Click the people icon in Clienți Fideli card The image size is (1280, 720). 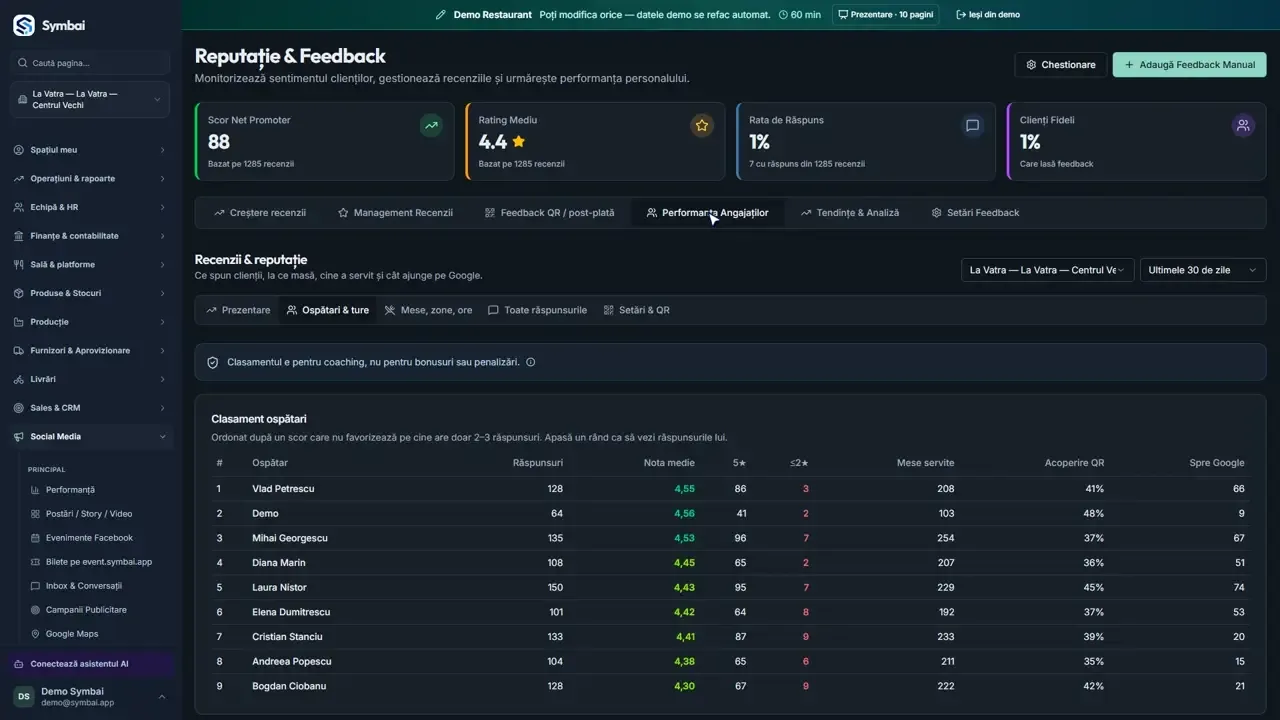tap(1243, 125)
